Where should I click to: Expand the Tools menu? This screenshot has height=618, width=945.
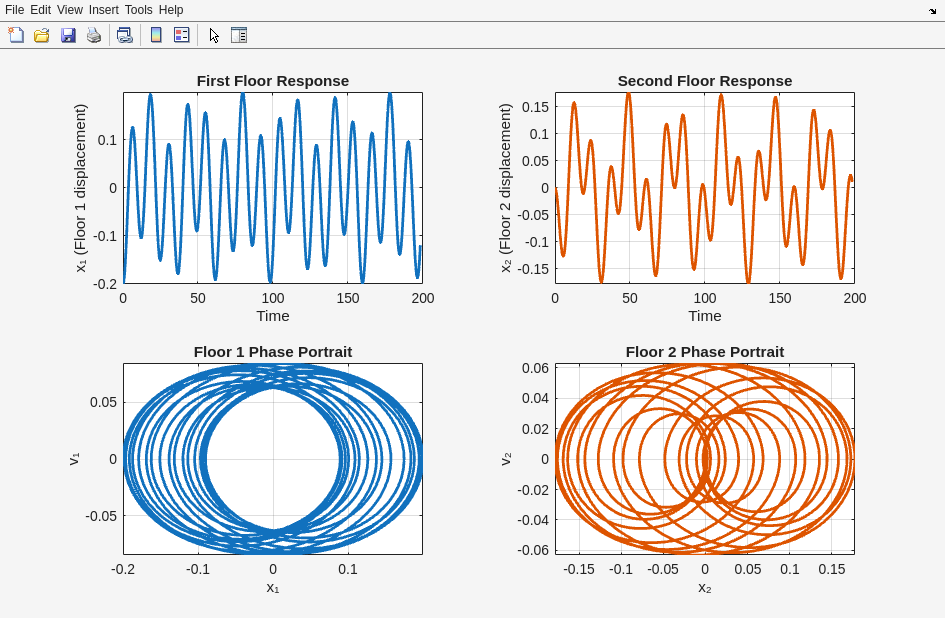(138, 10)
